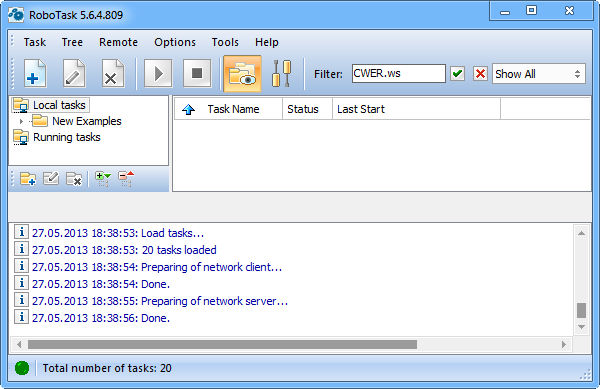Click info icon beside 'Preparing of network client…' entry
The width and height of the screenshot is (600, 389).
click(x=21, y=266)
